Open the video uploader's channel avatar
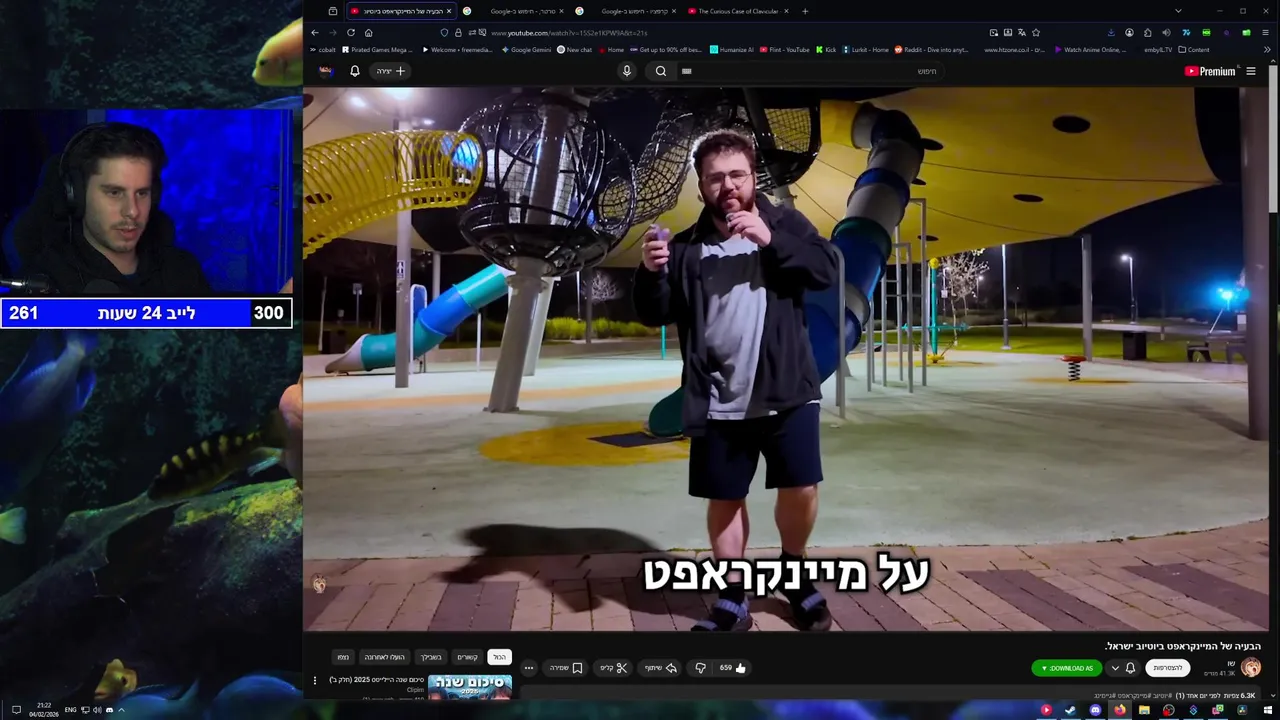The width and height of the screenshot is (1280, 720). [x=1251, y=668]
